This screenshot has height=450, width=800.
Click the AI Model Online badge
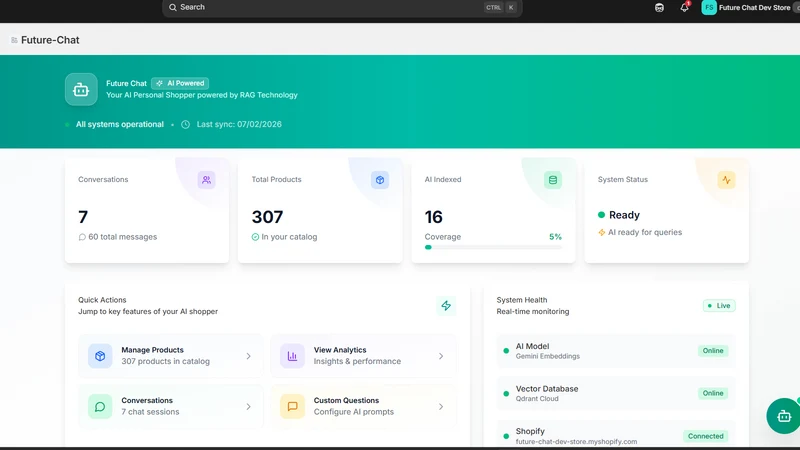coord(713,351)
